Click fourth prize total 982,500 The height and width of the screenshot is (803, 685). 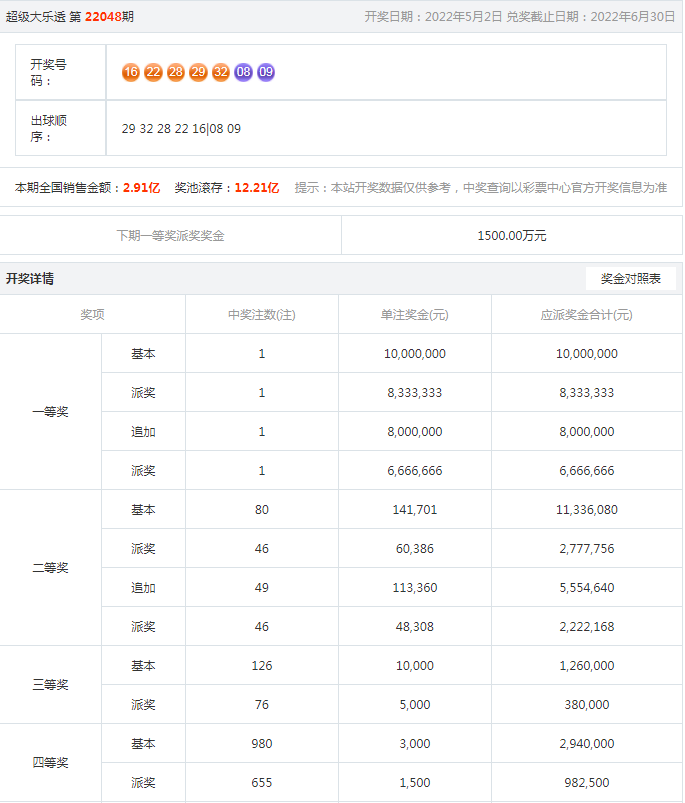click(x=587, y=783)
